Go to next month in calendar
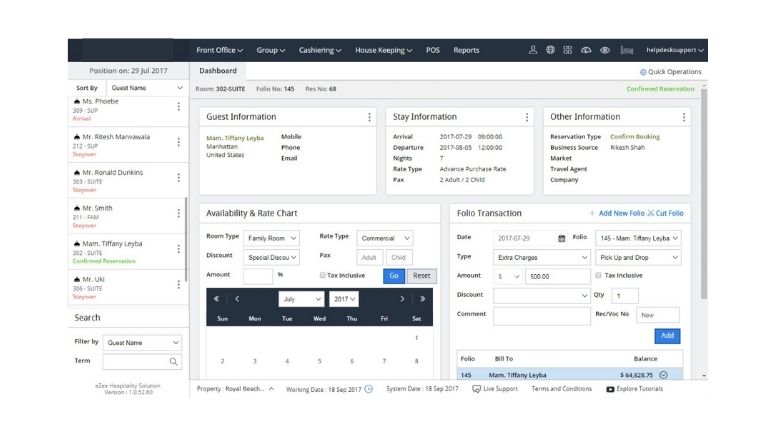770x440 pixels. coord(402,299)
